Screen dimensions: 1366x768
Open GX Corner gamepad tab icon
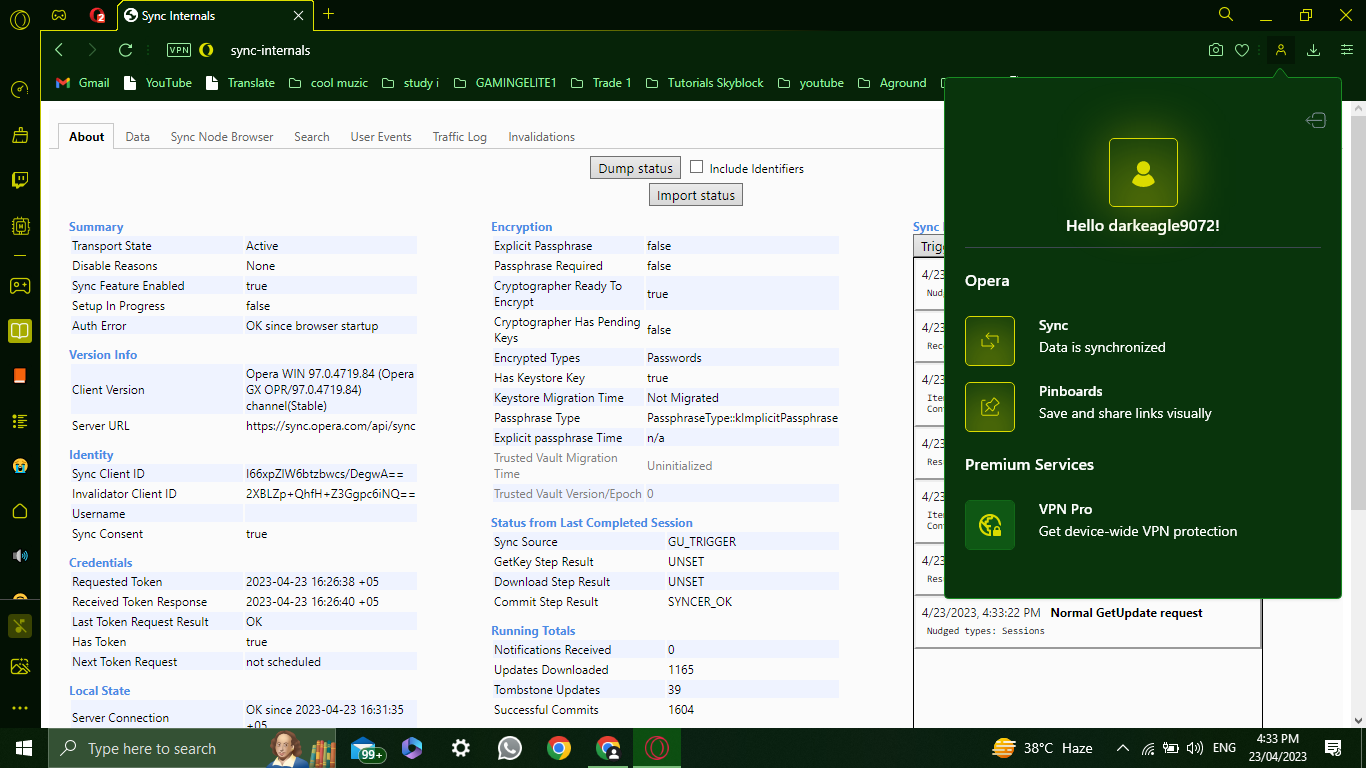[59, 15]
